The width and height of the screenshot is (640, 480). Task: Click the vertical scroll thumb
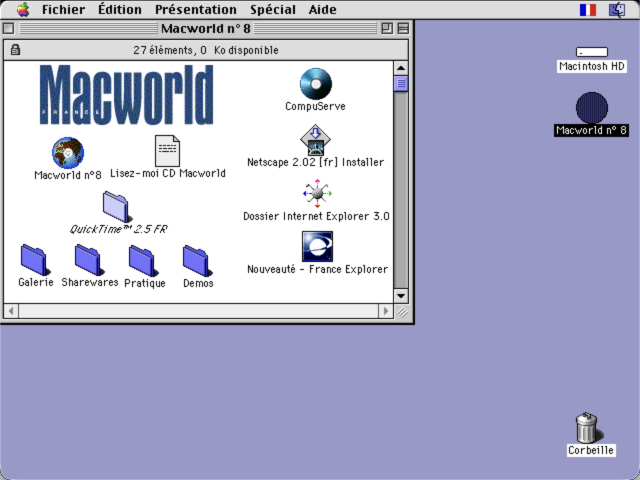401,83
